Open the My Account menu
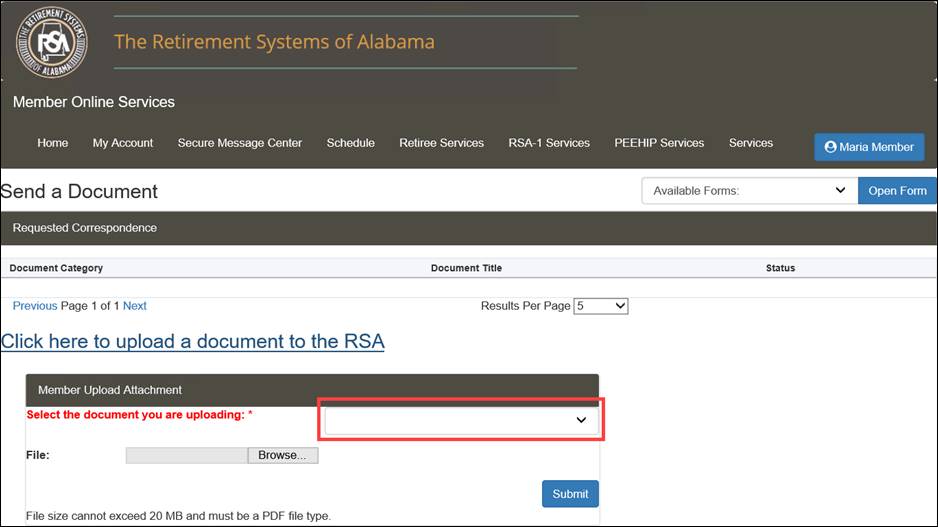 123,143
